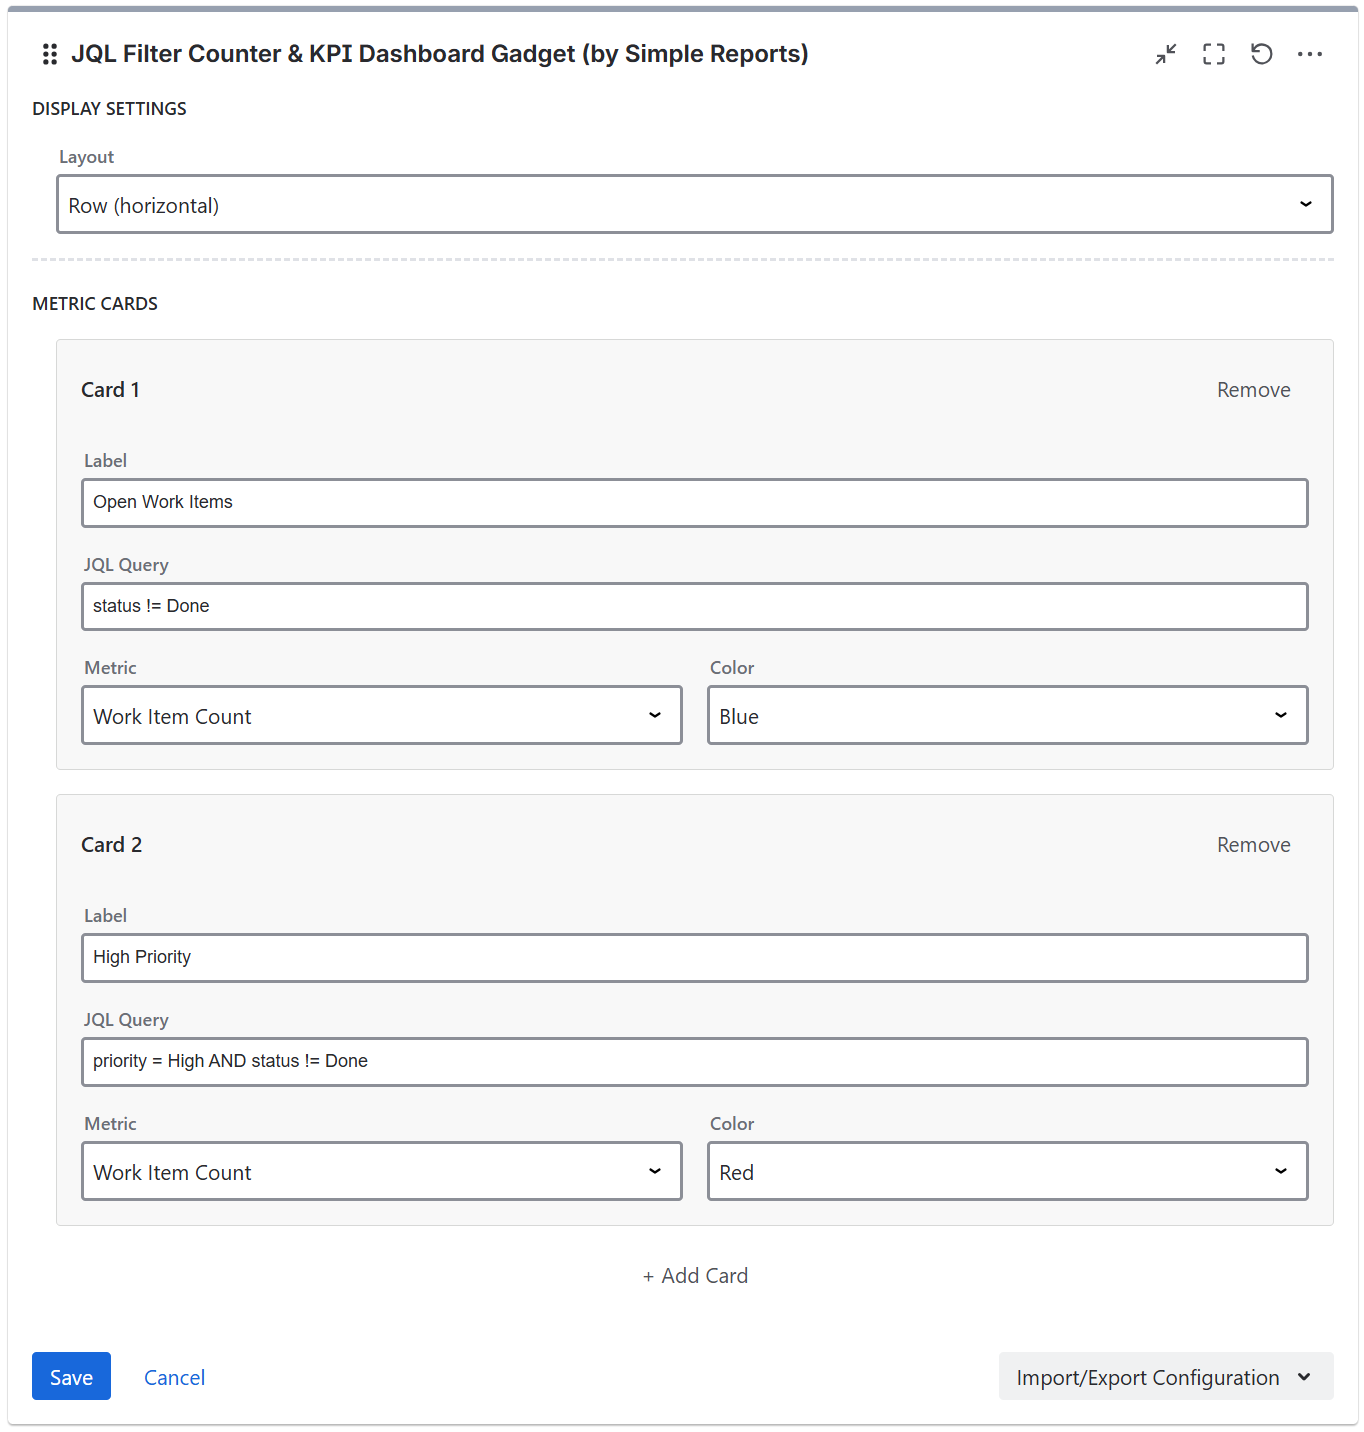Cancel the configuration changes
The image size is (1364, 1432).
(174, 1377)
